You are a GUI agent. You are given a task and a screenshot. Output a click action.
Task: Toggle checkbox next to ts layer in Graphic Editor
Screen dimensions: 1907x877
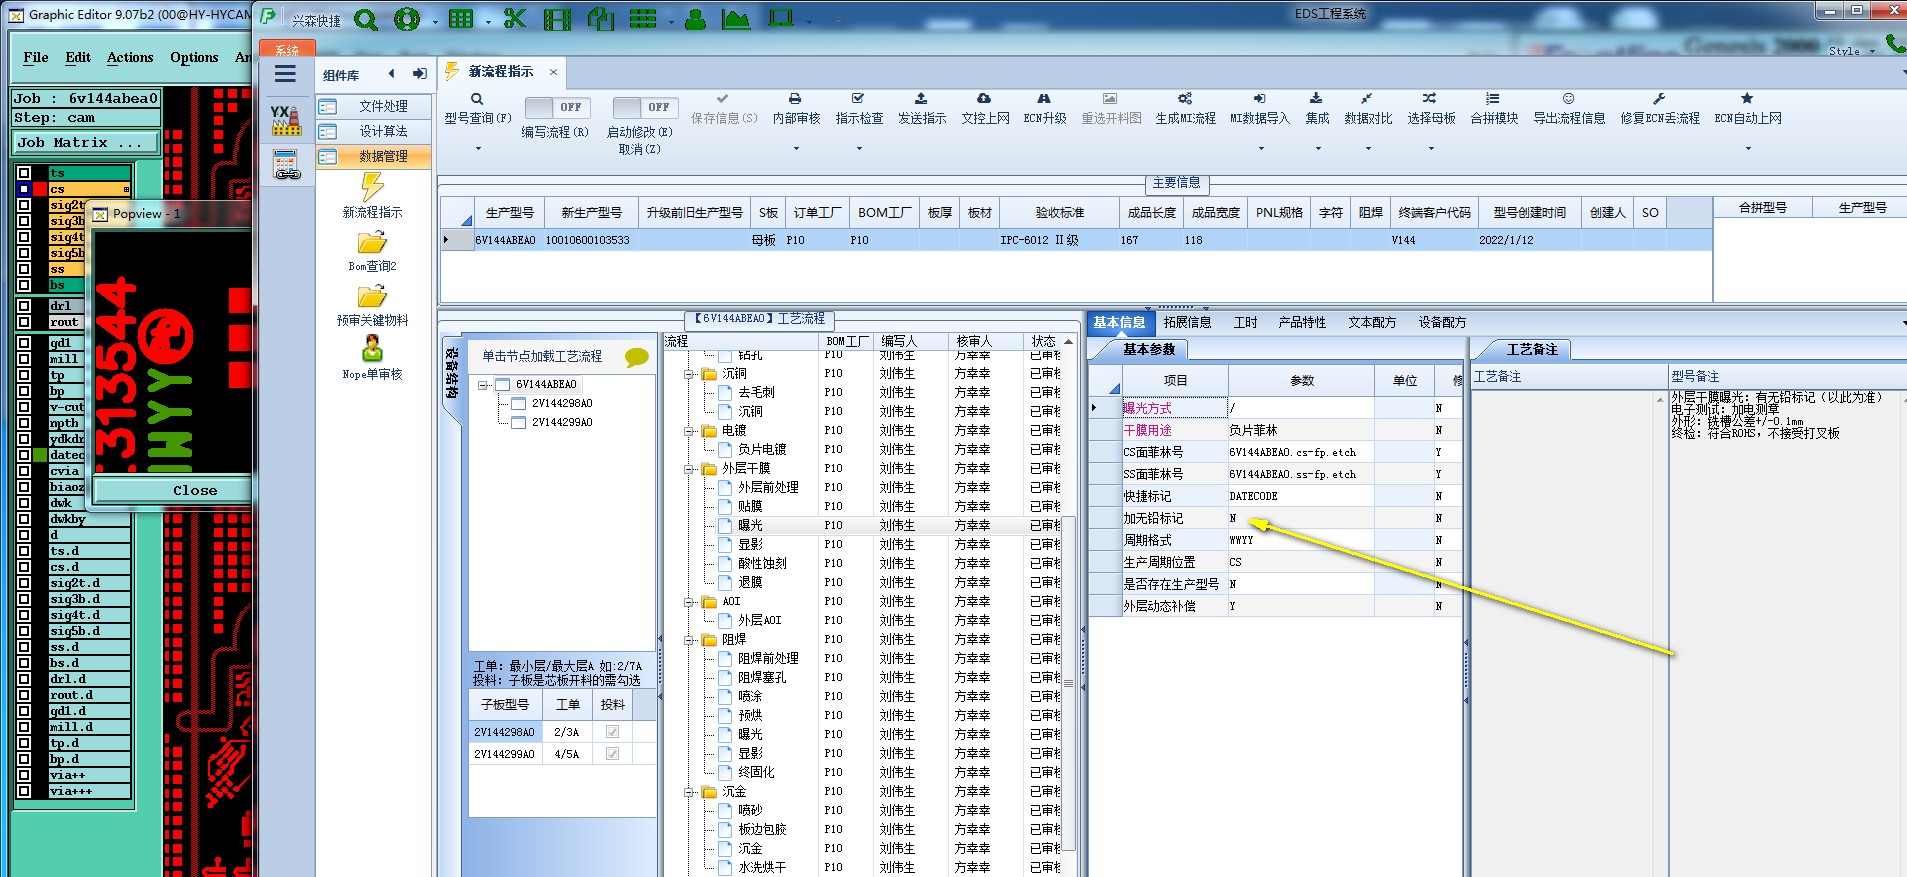(24, 173)
